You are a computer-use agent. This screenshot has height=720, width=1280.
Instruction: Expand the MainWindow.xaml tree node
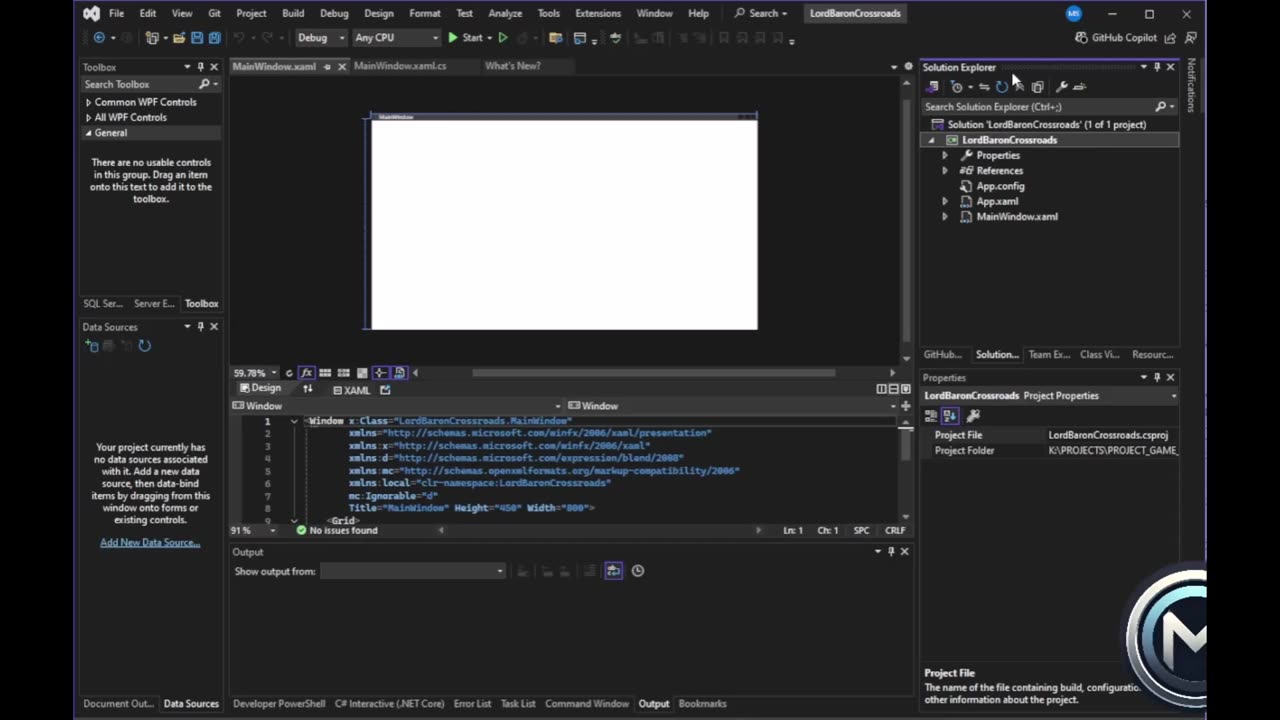tap(945, 217)
